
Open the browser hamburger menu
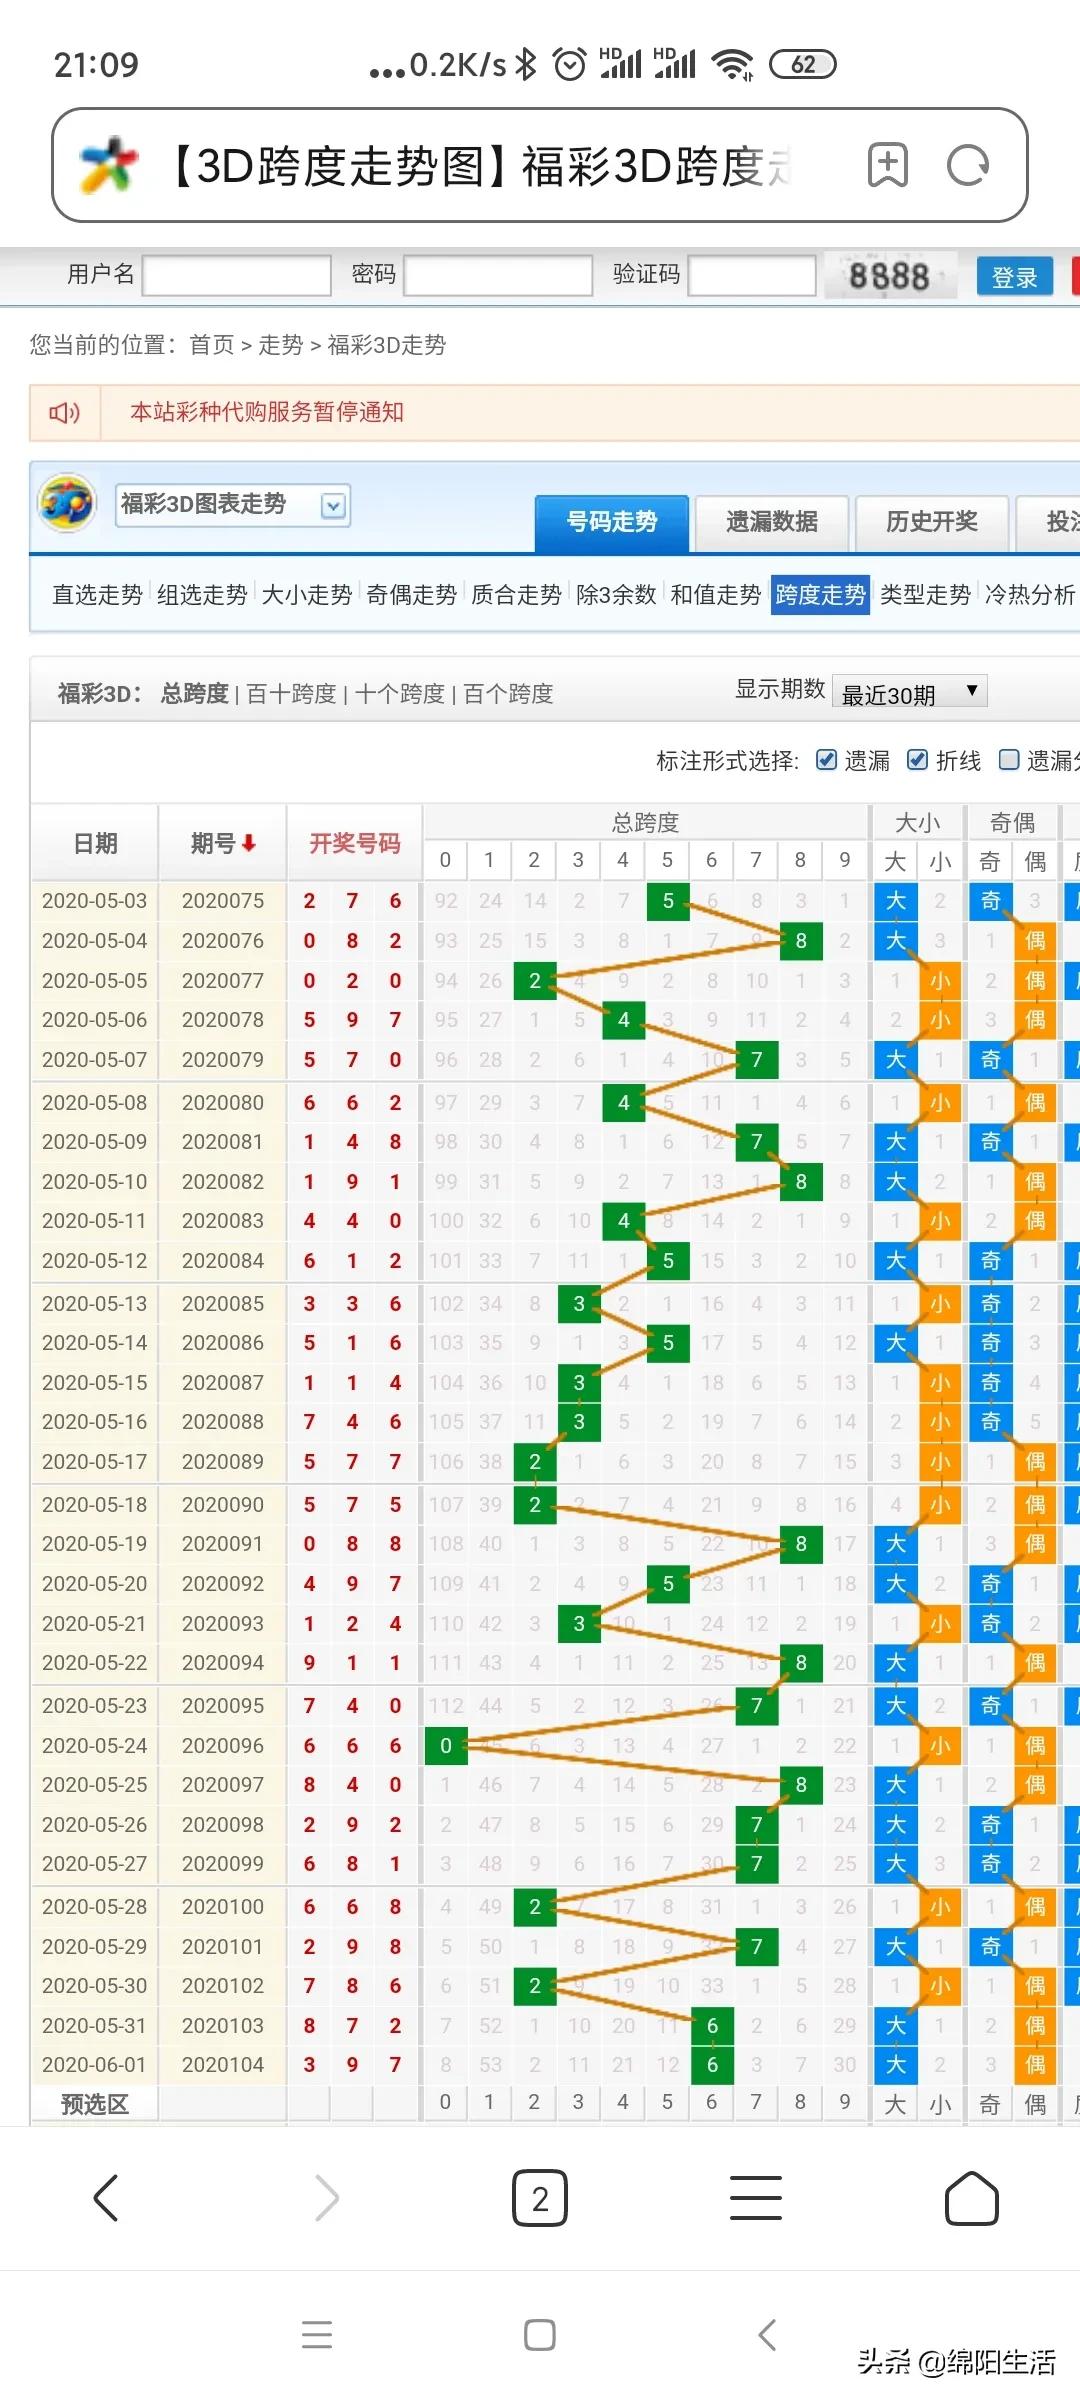click(756, 2198)
